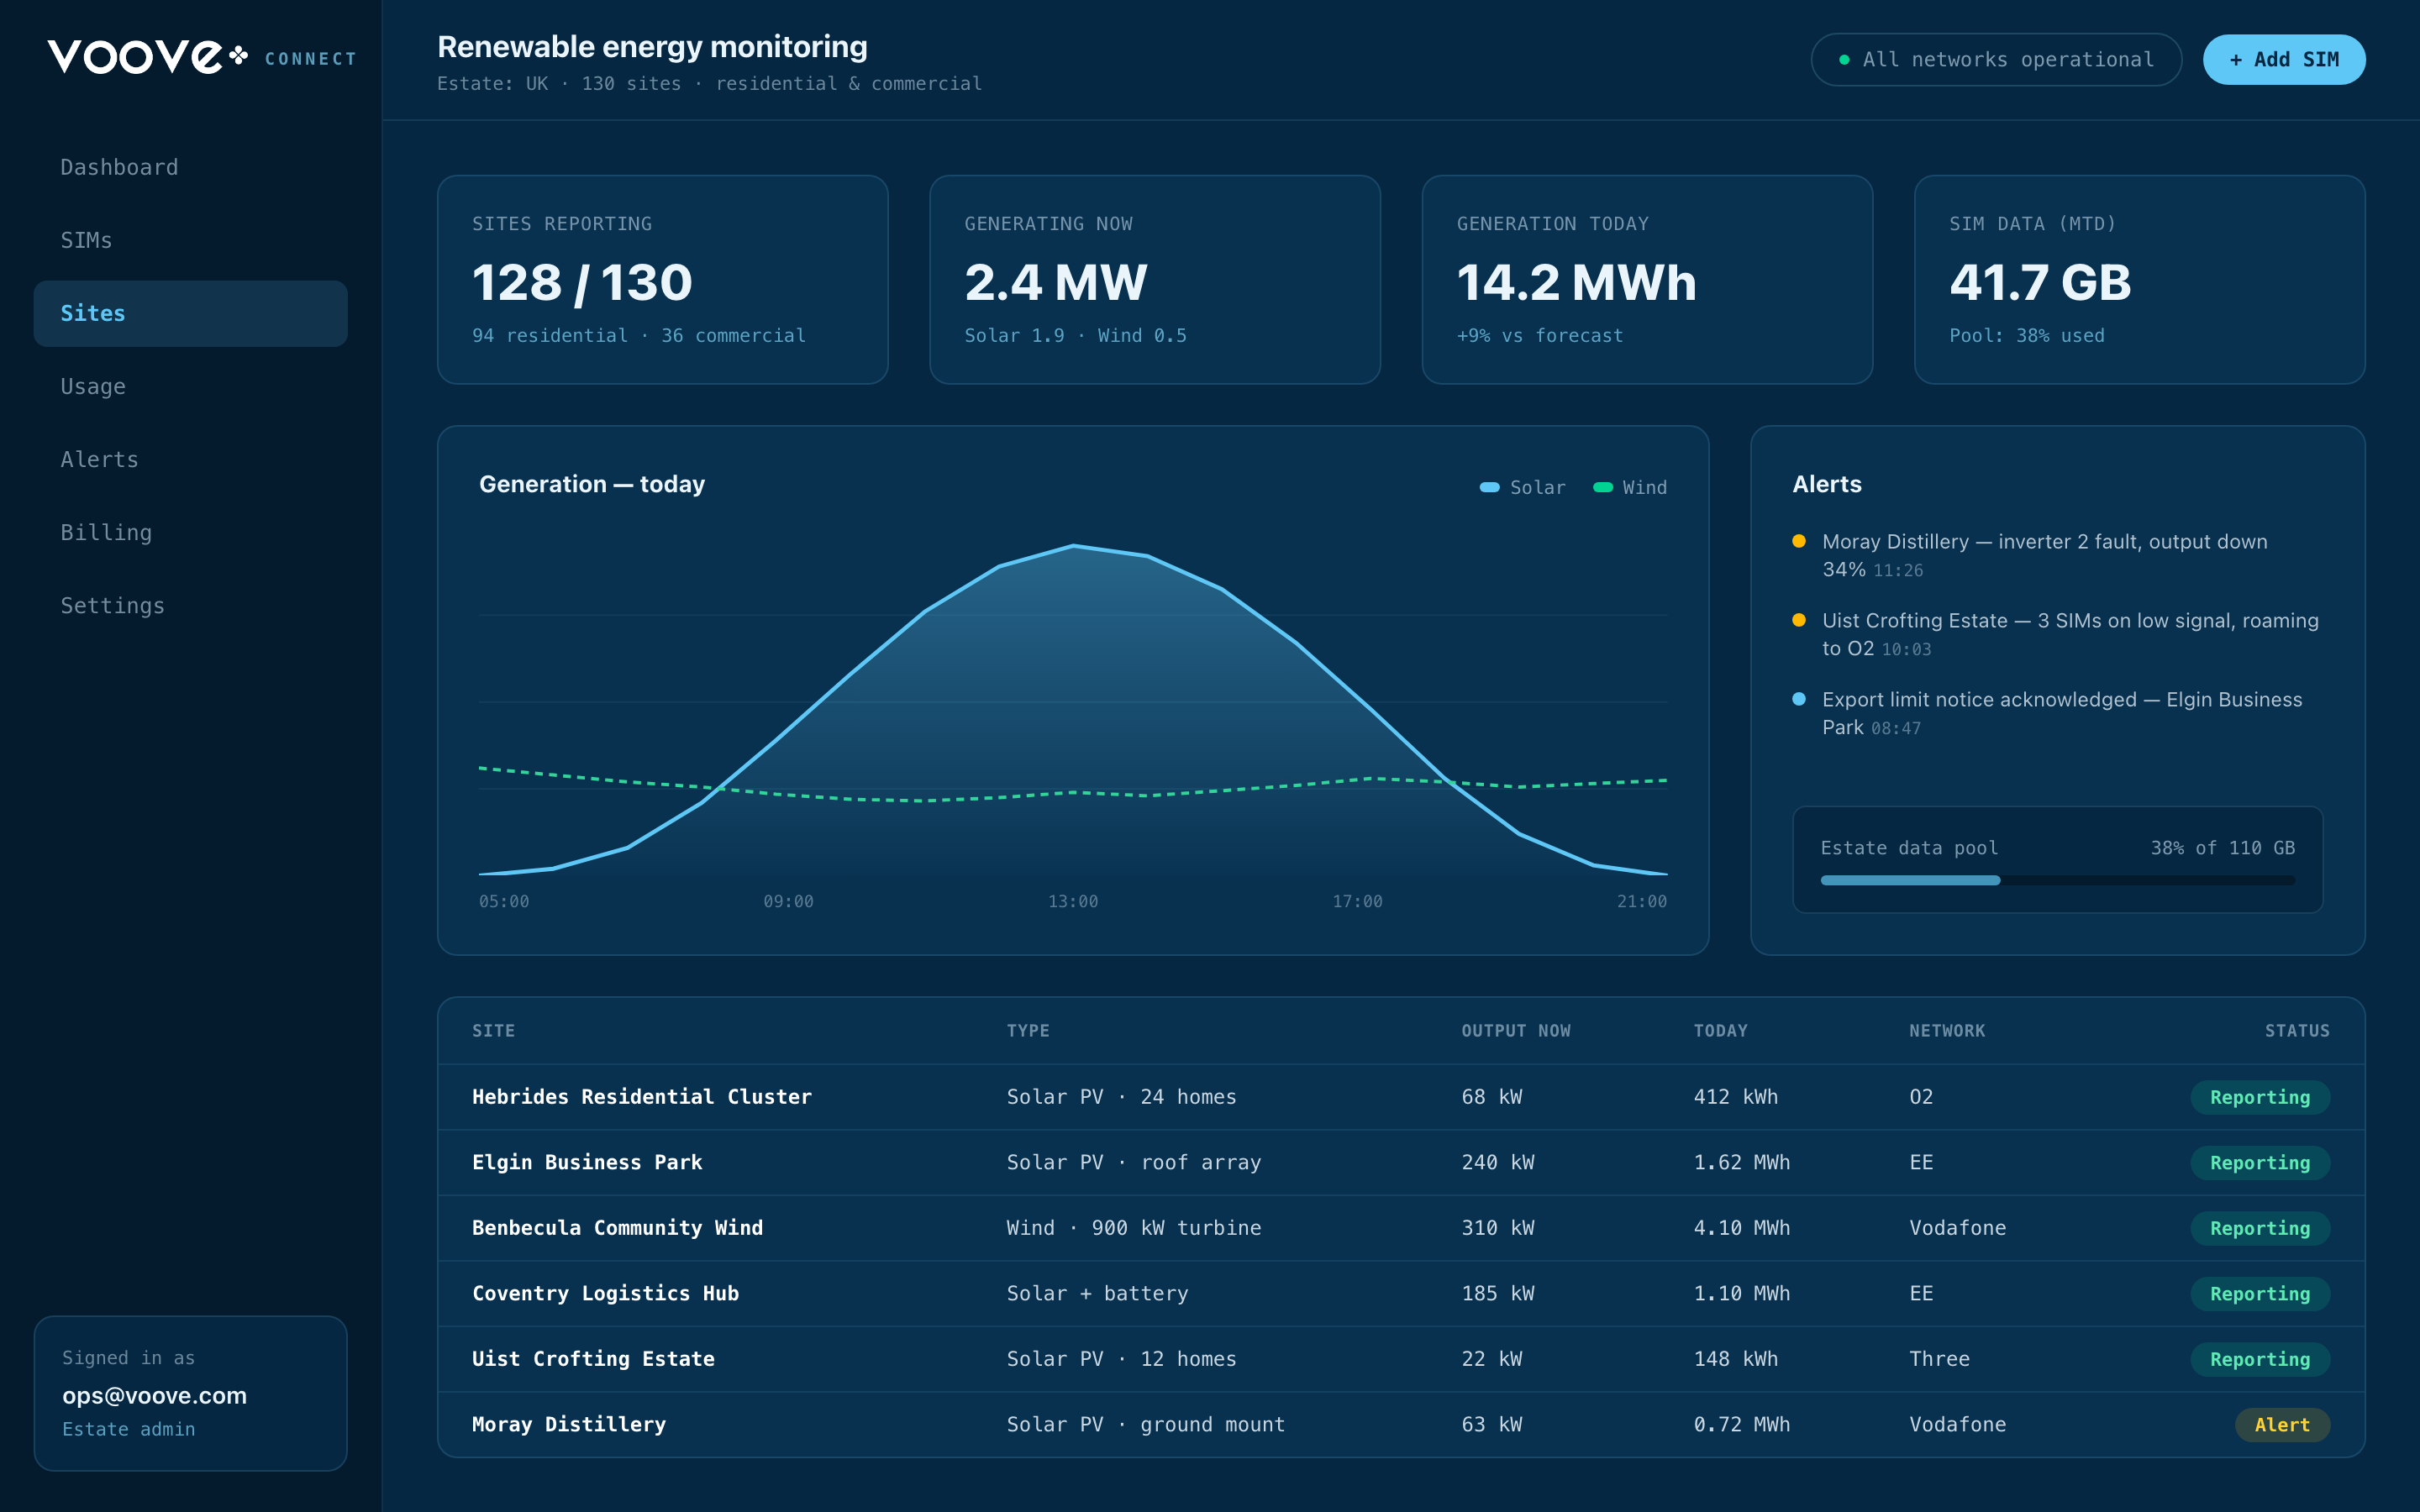The width and height of the screenshot is (2420, 1512).
Task: Select Benbecula Community Wind site
Action: pyautogui.click(x=1401, y=1228)
